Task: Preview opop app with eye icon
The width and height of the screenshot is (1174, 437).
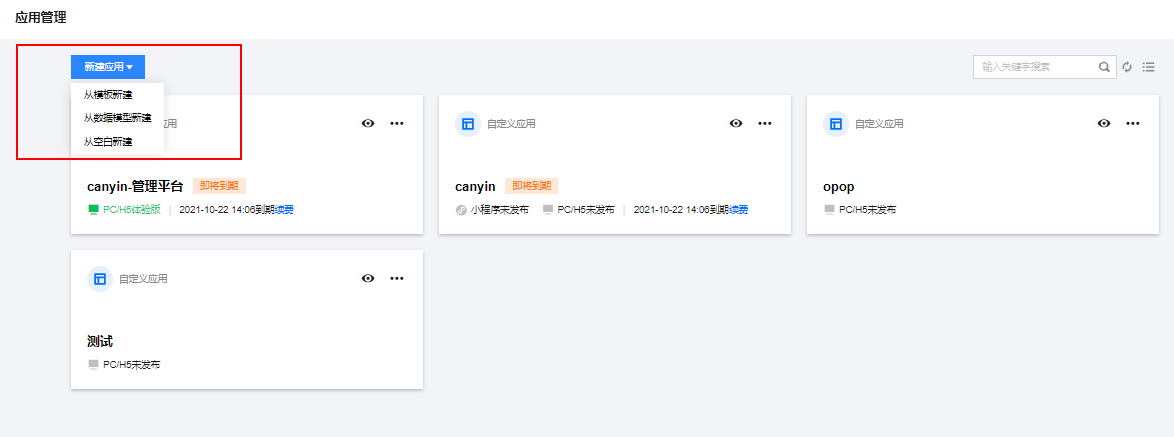Action: point(1104,123)
